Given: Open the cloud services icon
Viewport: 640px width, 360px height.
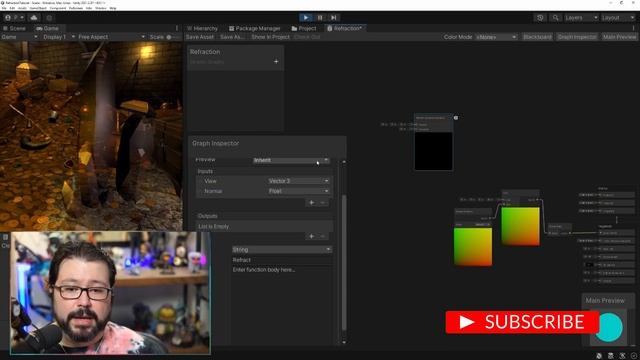Looking at the screenshot, I should (x=34, y=18).
